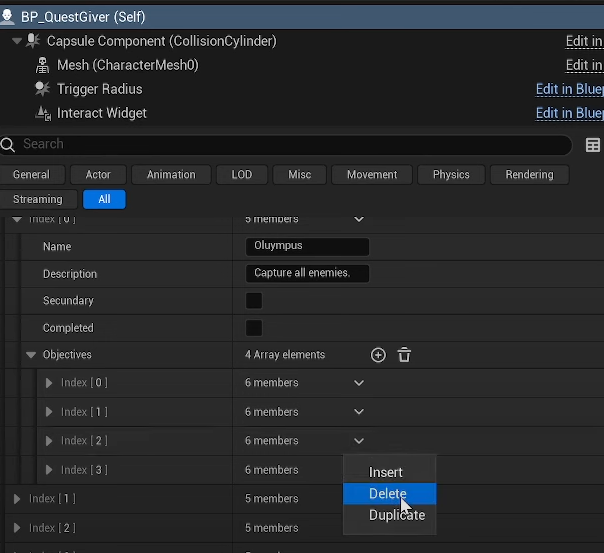Open the details panel table settings icon
Image resolution: width=604 pixels, height=553 pixels.
(x=592, y=145)
